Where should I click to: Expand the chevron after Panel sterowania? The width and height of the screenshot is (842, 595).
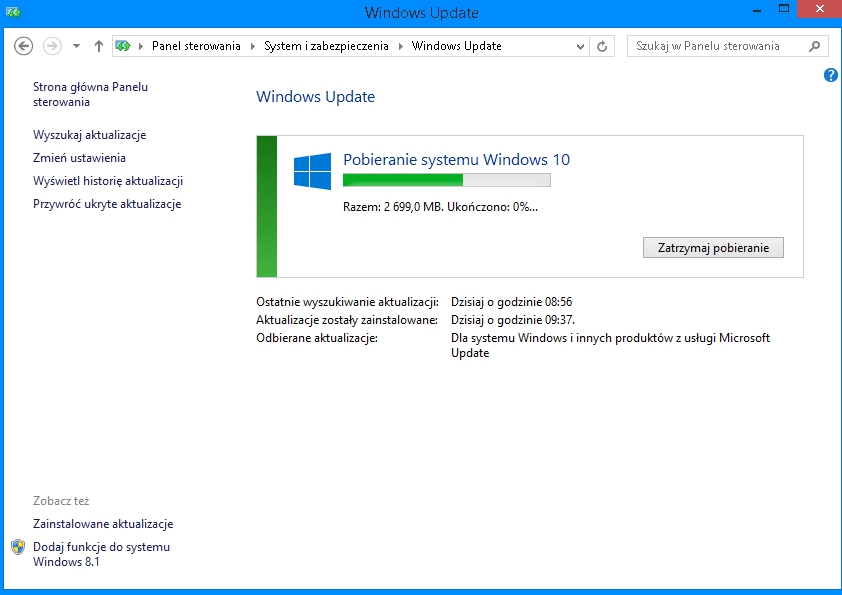[x=252, y=46]
